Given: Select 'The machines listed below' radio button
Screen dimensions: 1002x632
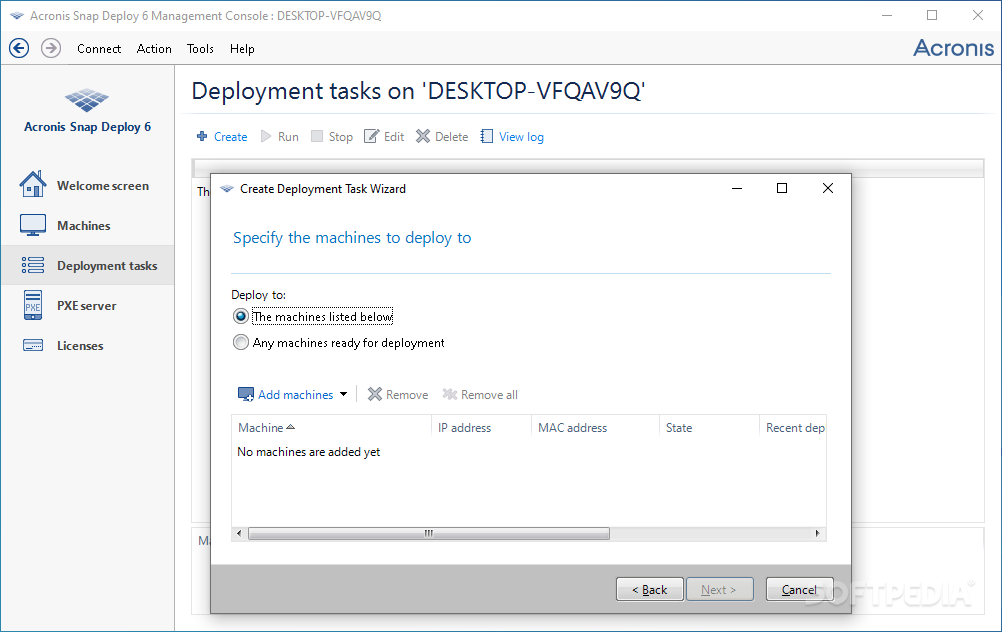Looking at the screenshot, I should 241,316.
